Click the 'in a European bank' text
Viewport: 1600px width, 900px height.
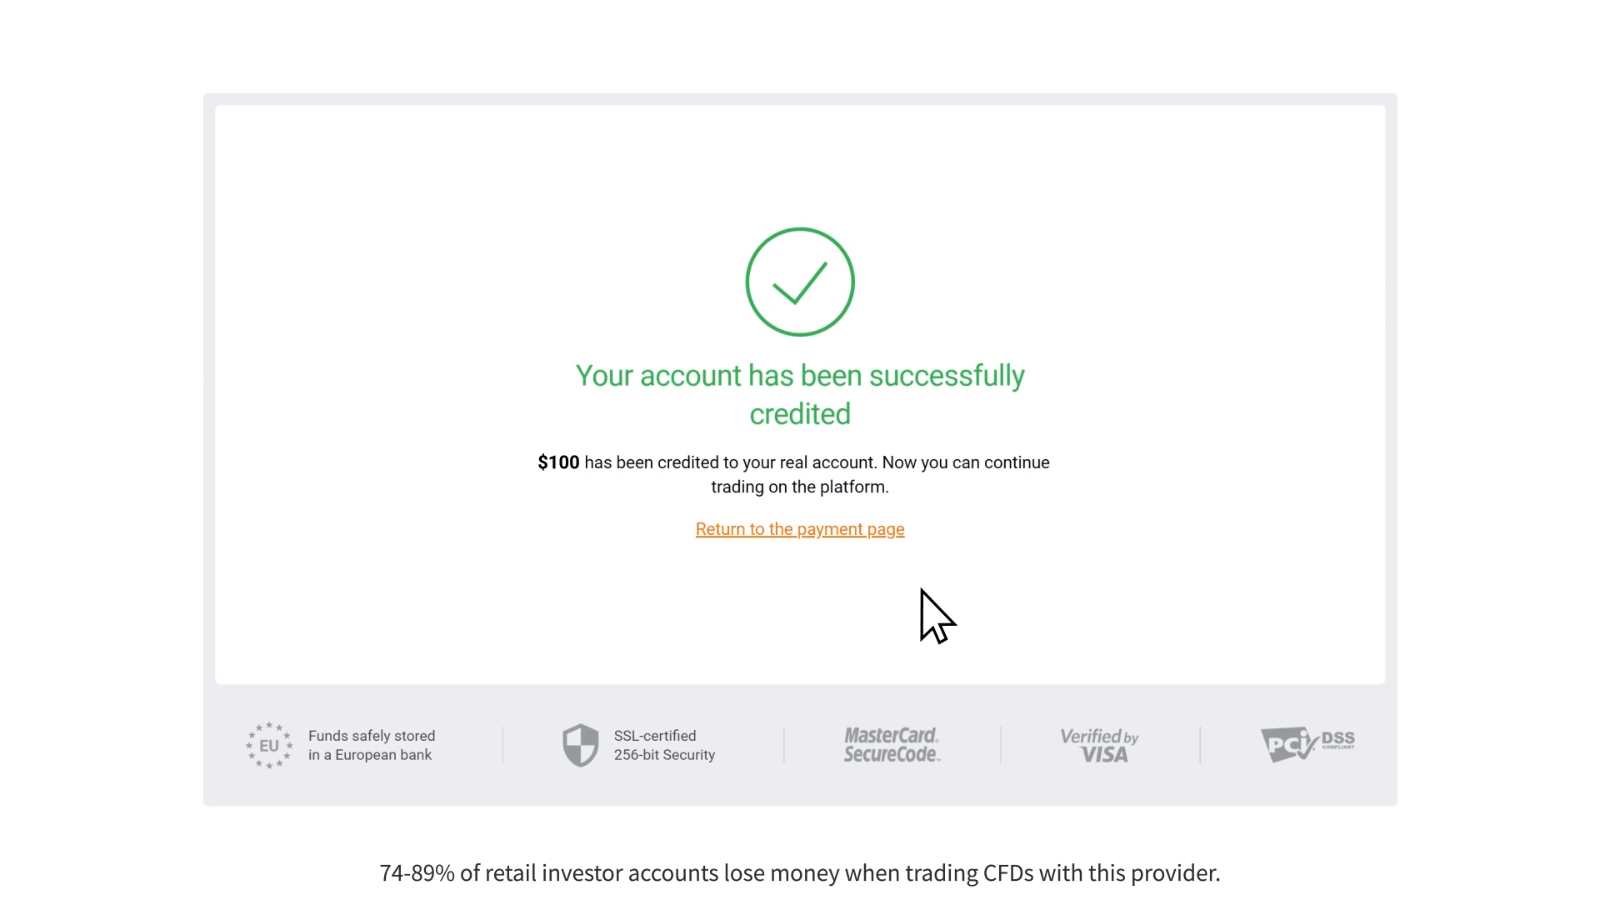pos(370,755)
